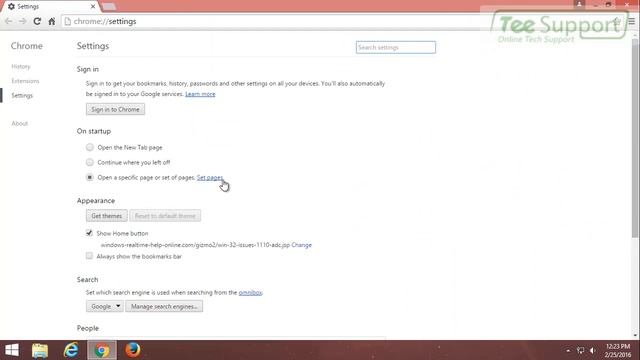Click the On startup heading
The height and width of the screenshot is (360, 640).
[x=94, y=131]
